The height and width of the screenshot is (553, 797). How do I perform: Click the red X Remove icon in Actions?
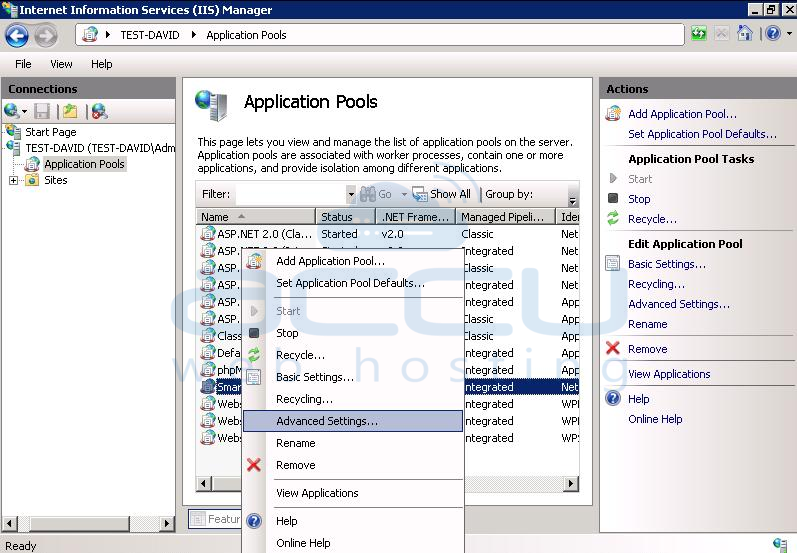[x=613, y=349]
